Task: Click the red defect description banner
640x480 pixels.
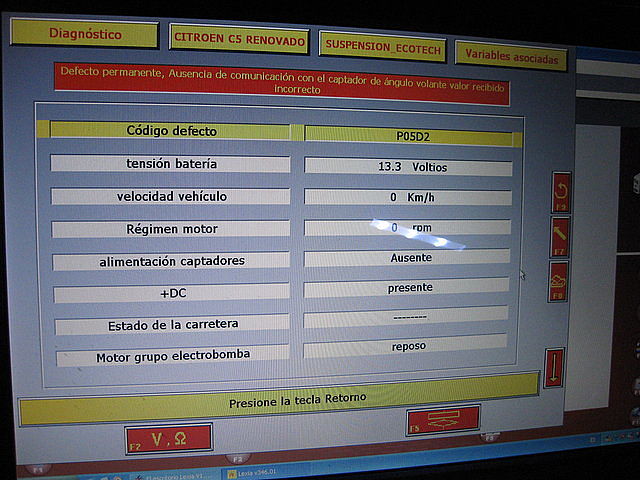Action: tap(282, 80)
